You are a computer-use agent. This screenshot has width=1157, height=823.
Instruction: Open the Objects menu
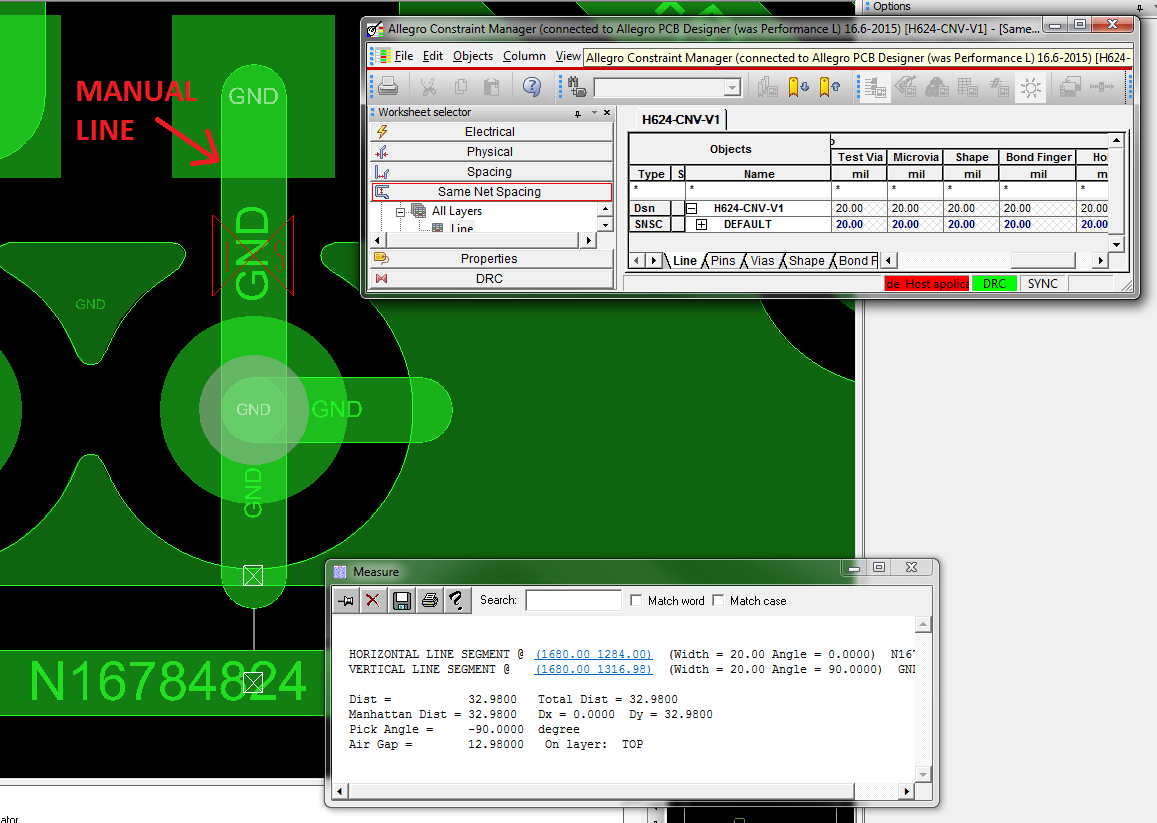pyautogui.click(x=472, y=56)
